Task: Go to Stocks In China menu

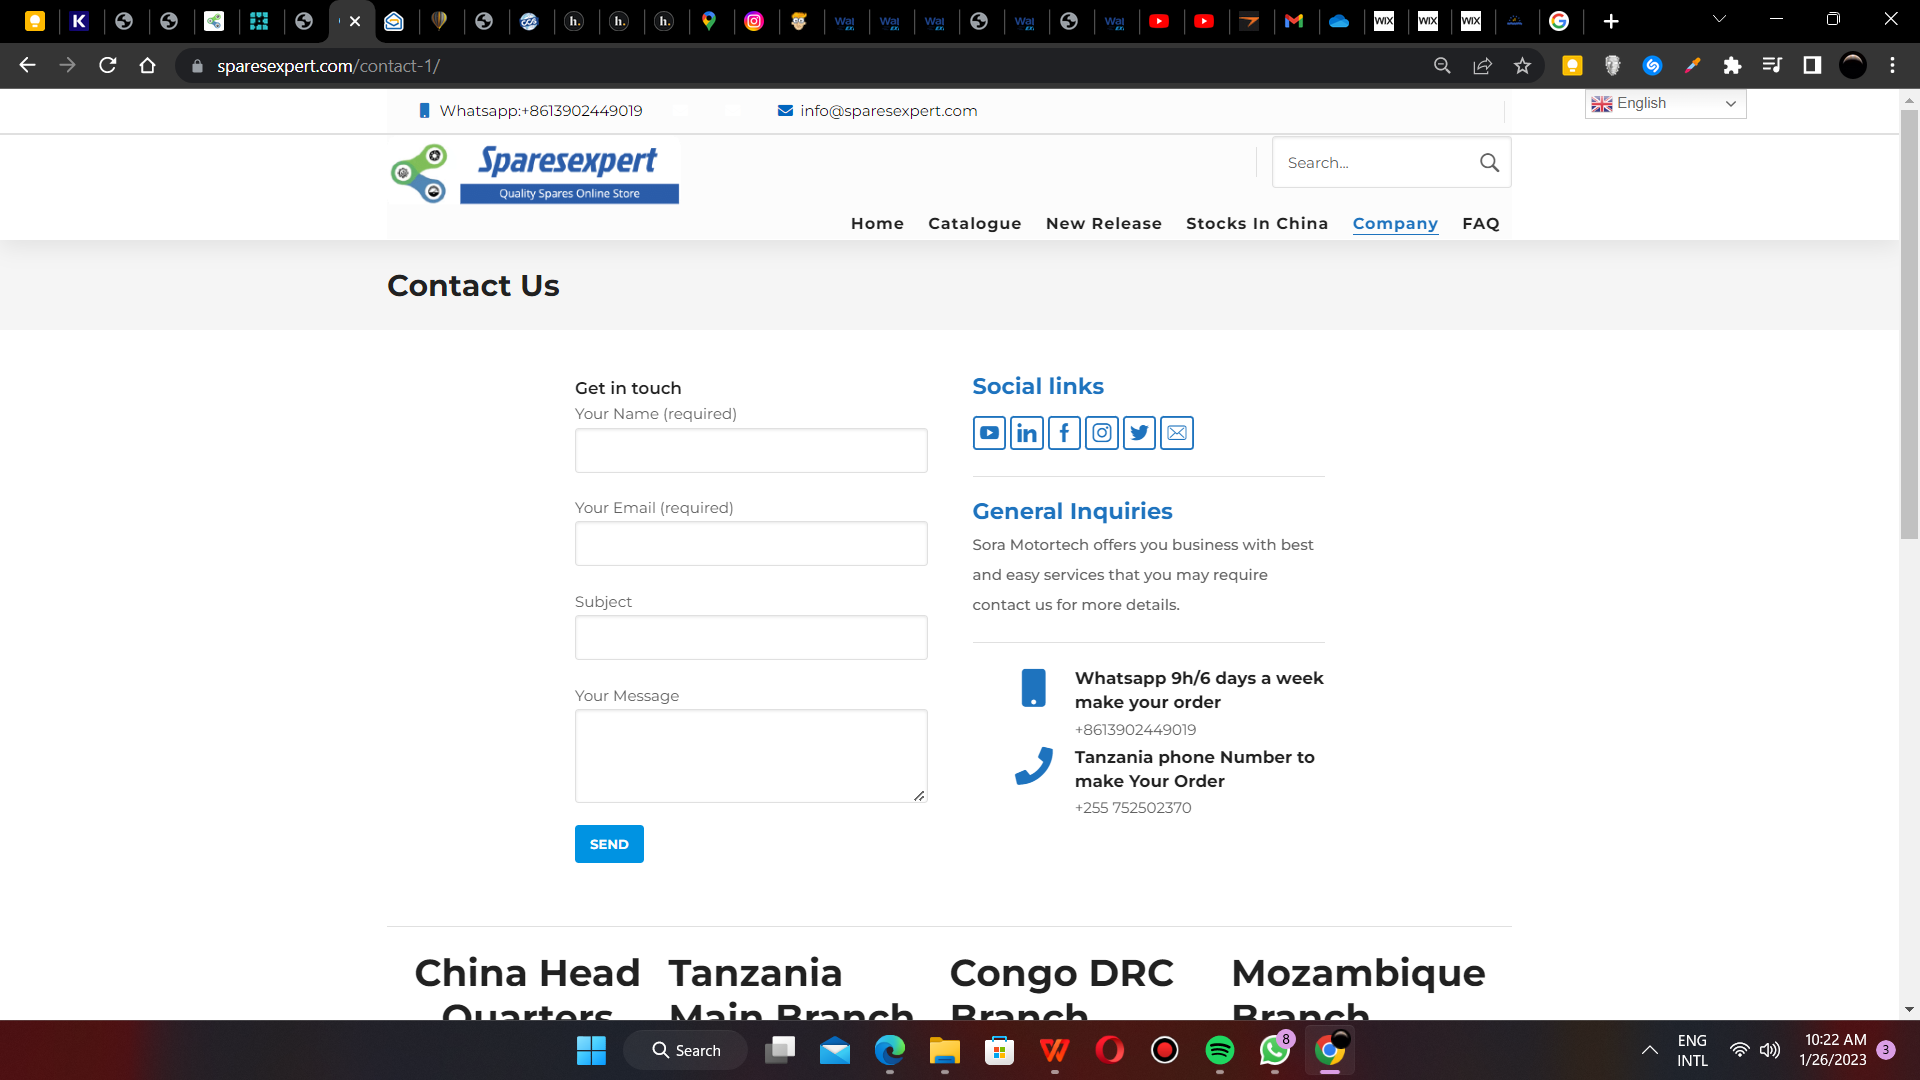Action: click(1256, 224)
